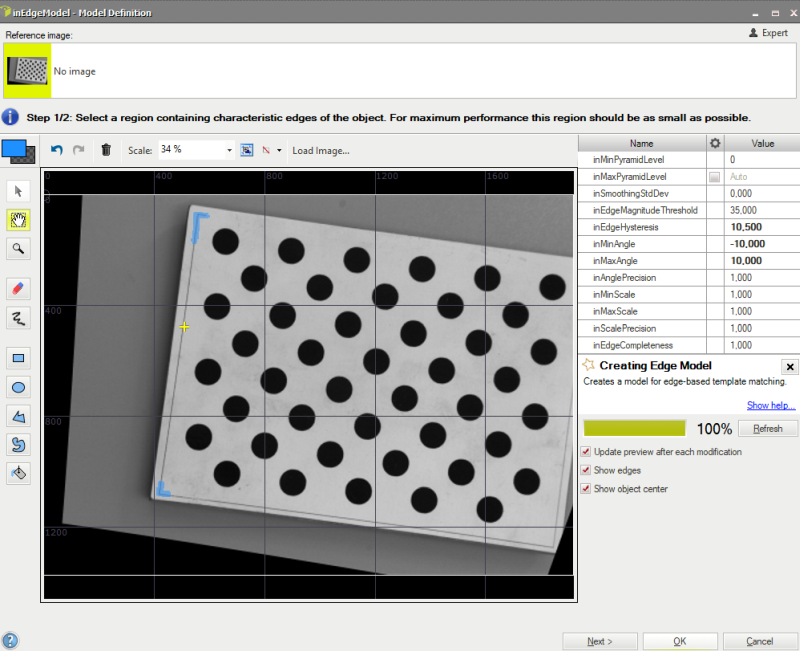Click the Value column header
The image size is (800, 651).
[762, 143]
